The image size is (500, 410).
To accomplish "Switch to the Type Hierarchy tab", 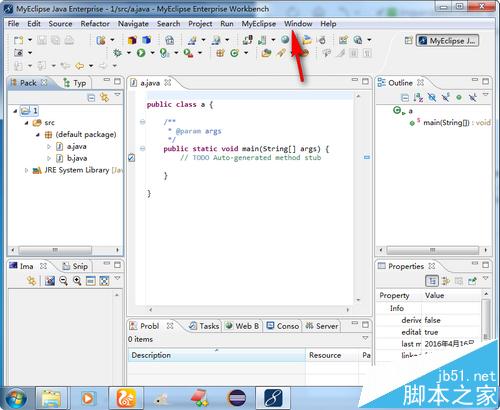I will [x=75, y=83].
